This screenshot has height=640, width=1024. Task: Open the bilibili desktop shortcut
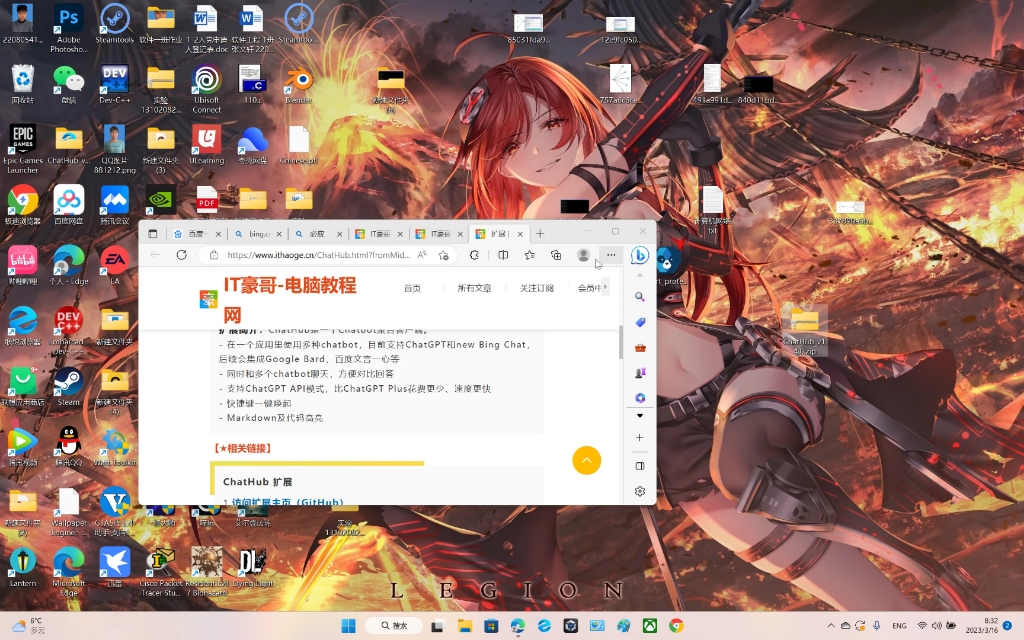point(23,266)
